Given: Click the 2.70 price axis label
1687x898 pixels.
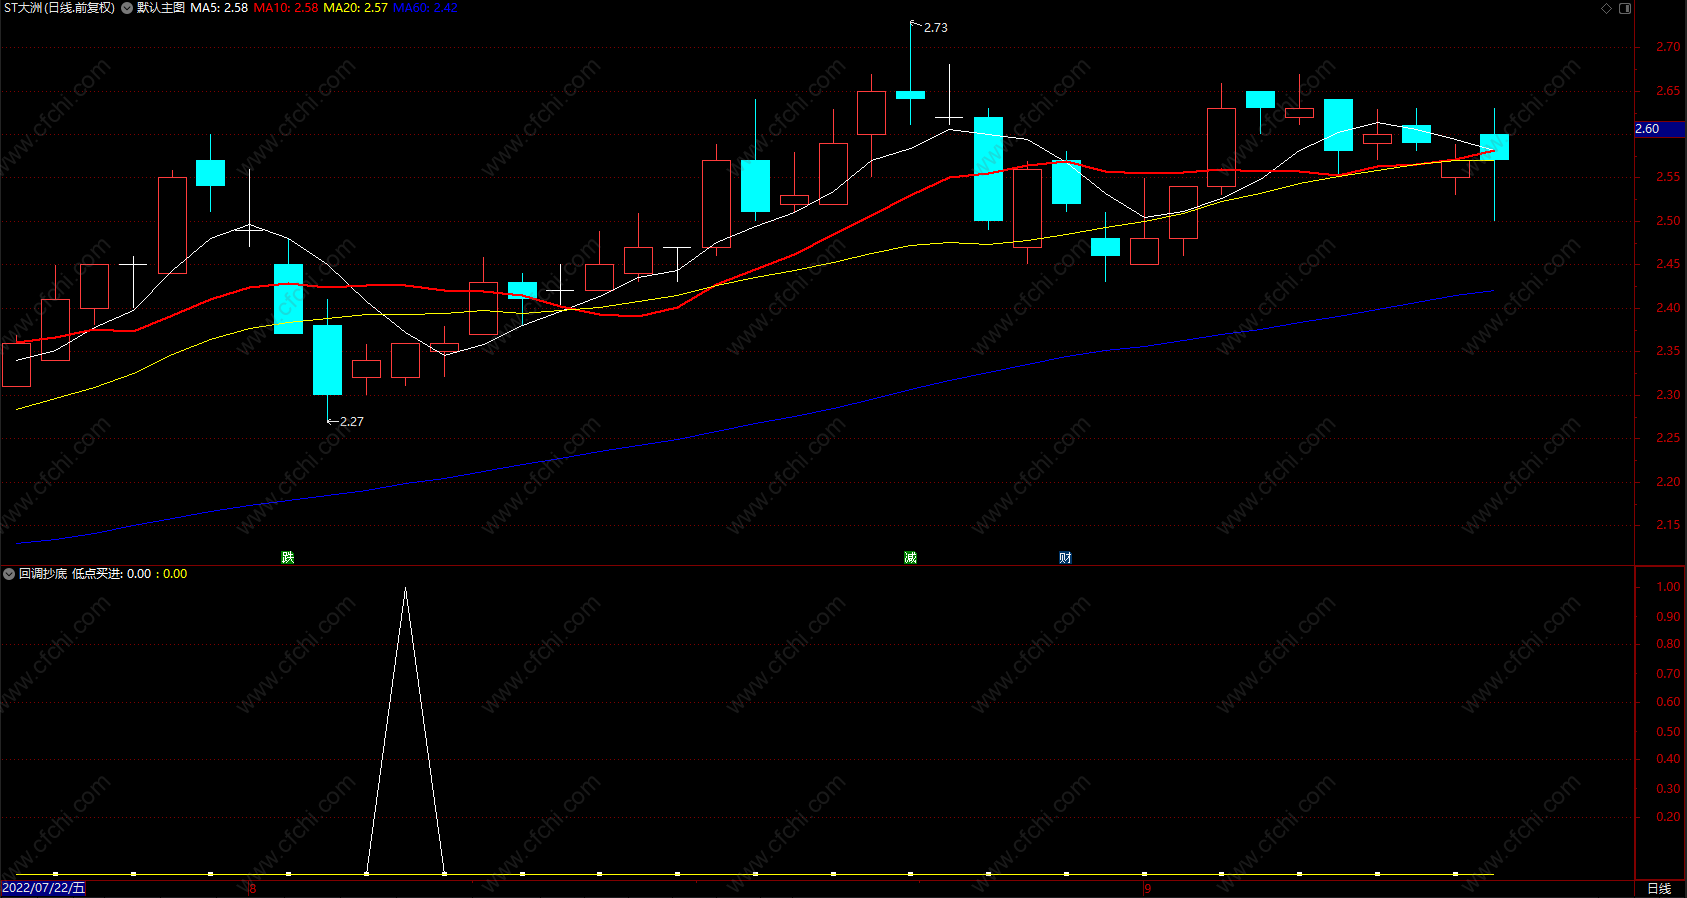Looking at the screenshot, I should tap(1668, 47).
